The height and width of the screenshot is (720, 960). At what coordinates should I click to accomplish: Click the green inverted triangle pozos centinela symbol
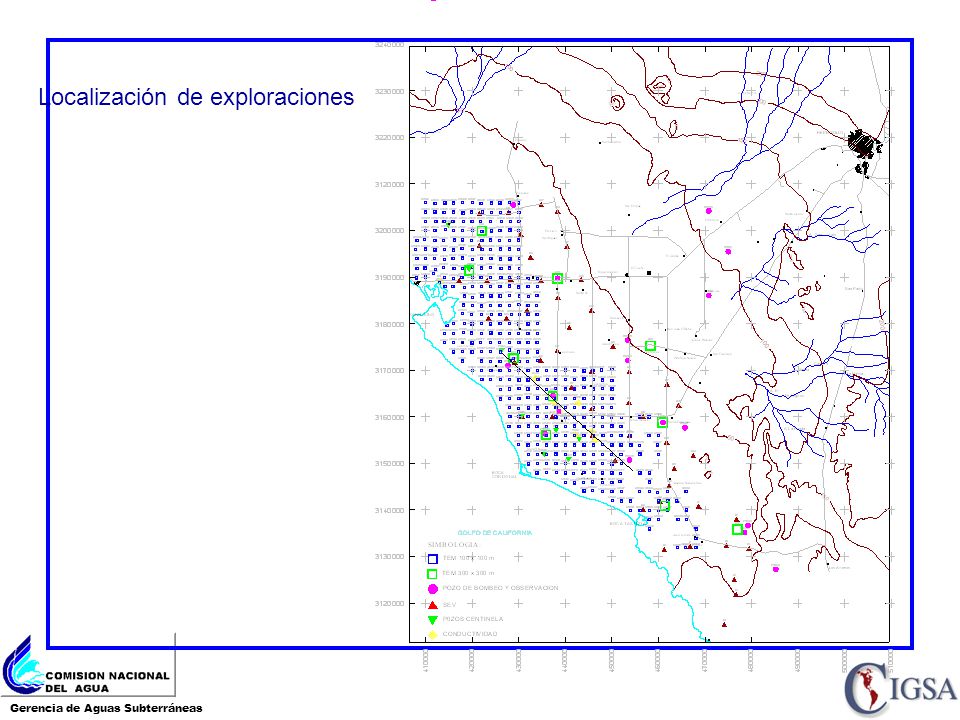(x=432, y=620)
